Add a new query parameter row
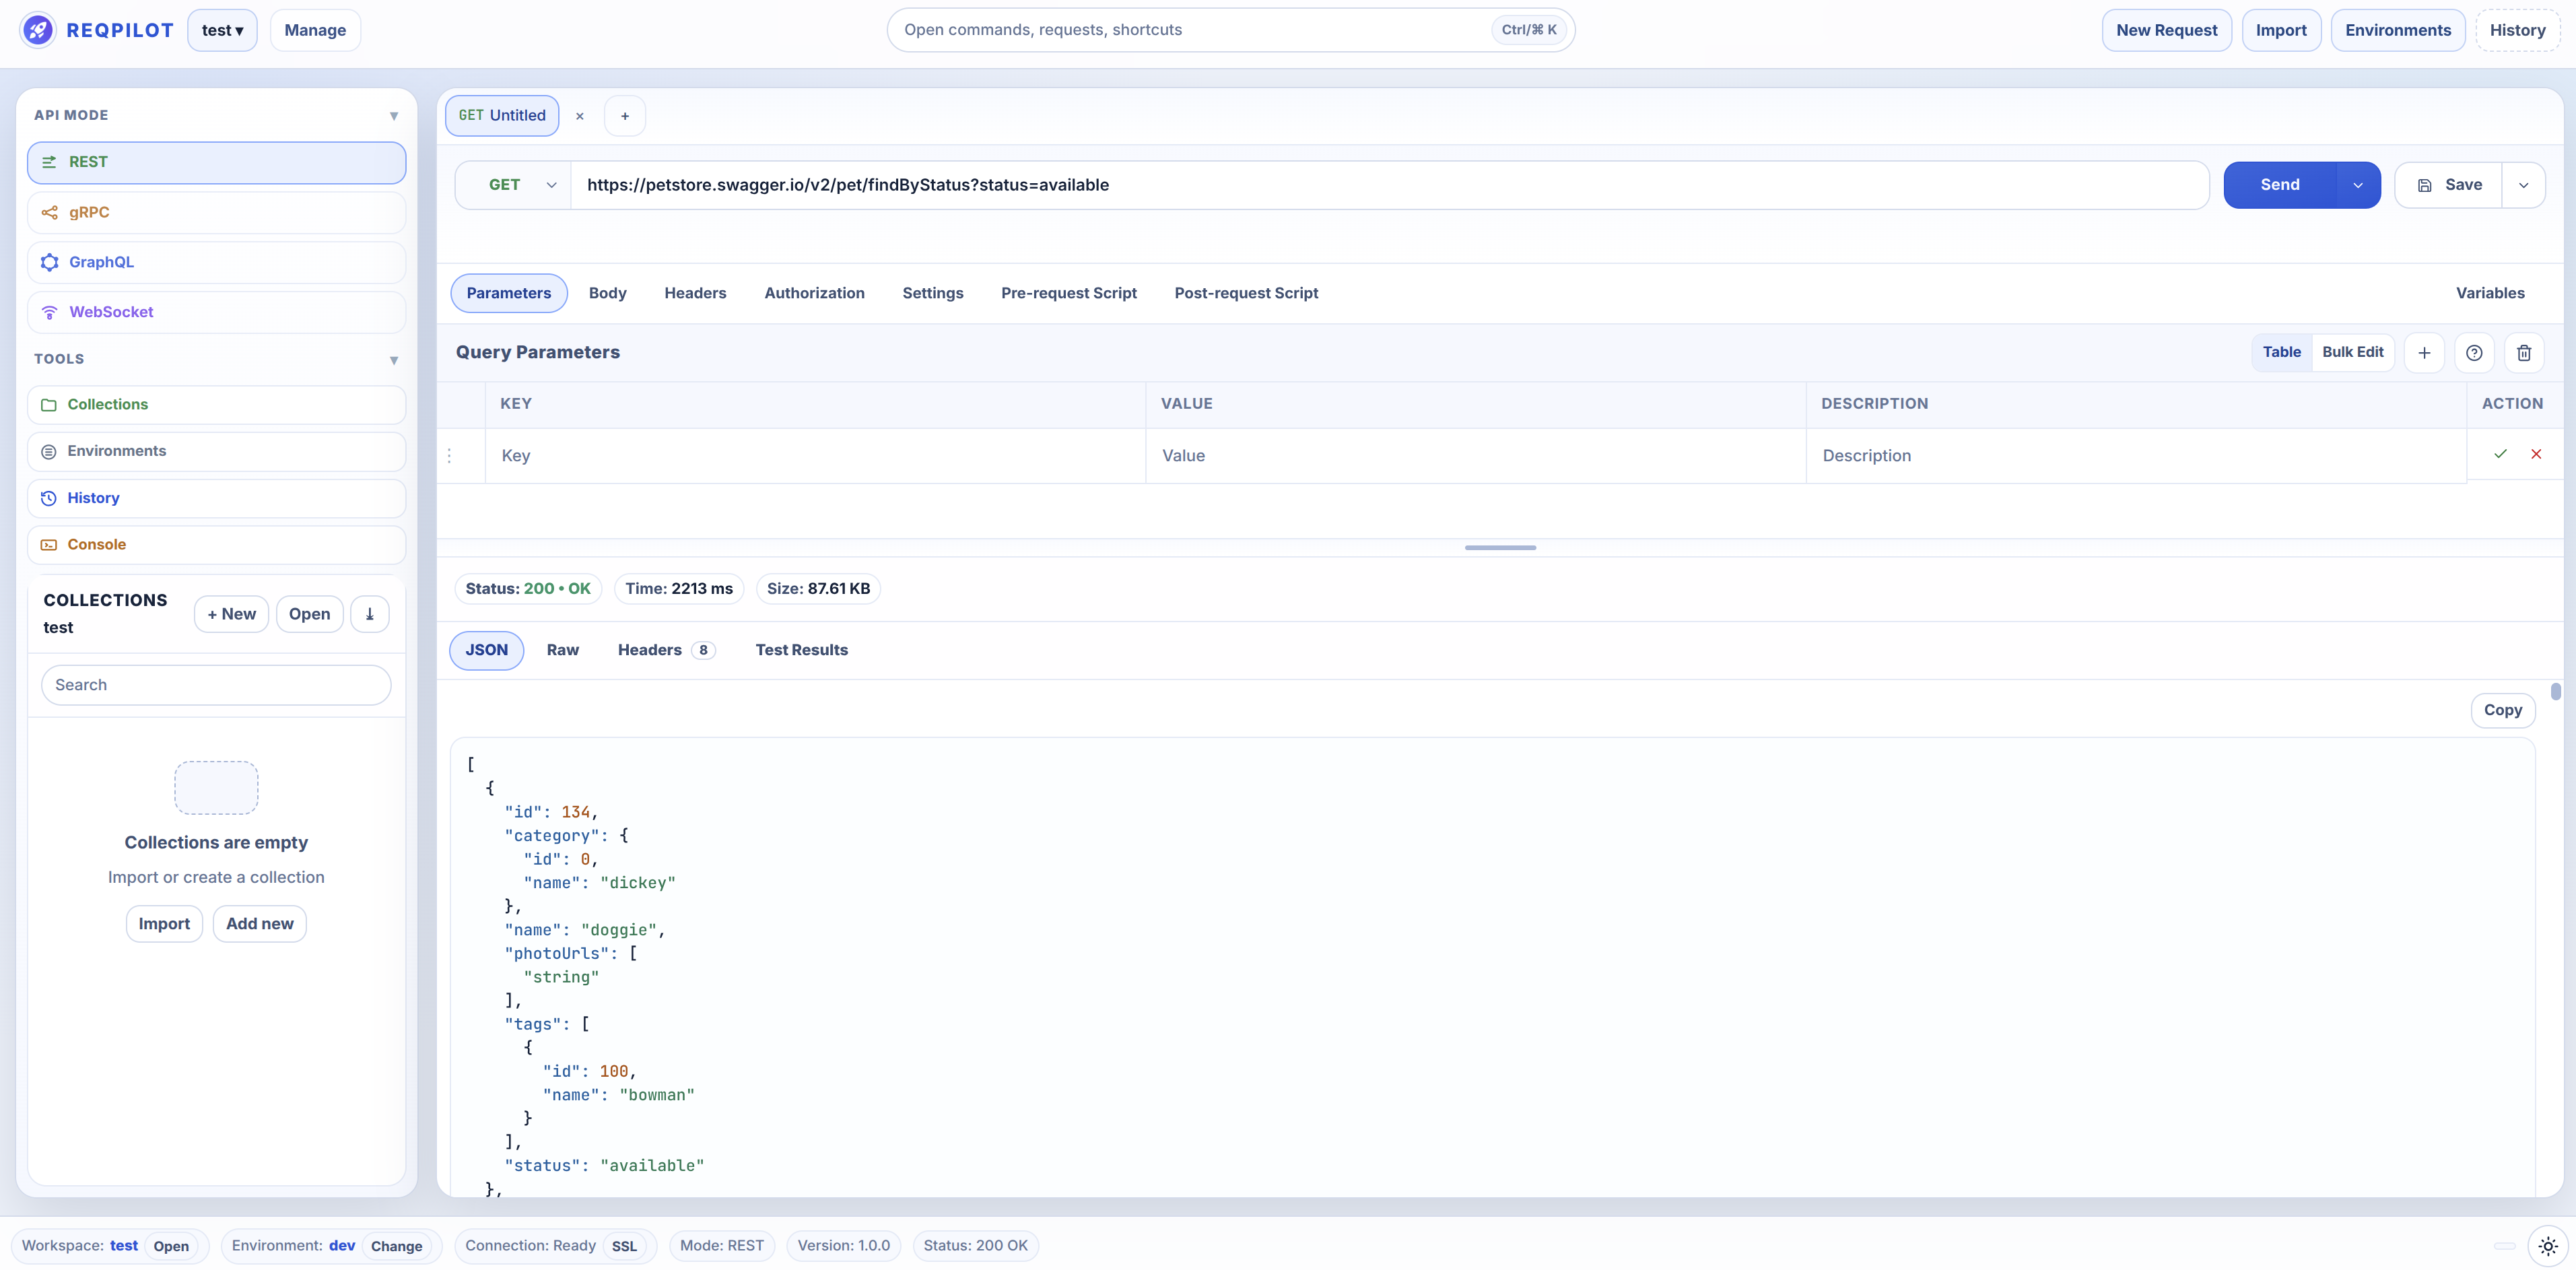Screen dimensions: 2576x1270 tap(2425, 352)
